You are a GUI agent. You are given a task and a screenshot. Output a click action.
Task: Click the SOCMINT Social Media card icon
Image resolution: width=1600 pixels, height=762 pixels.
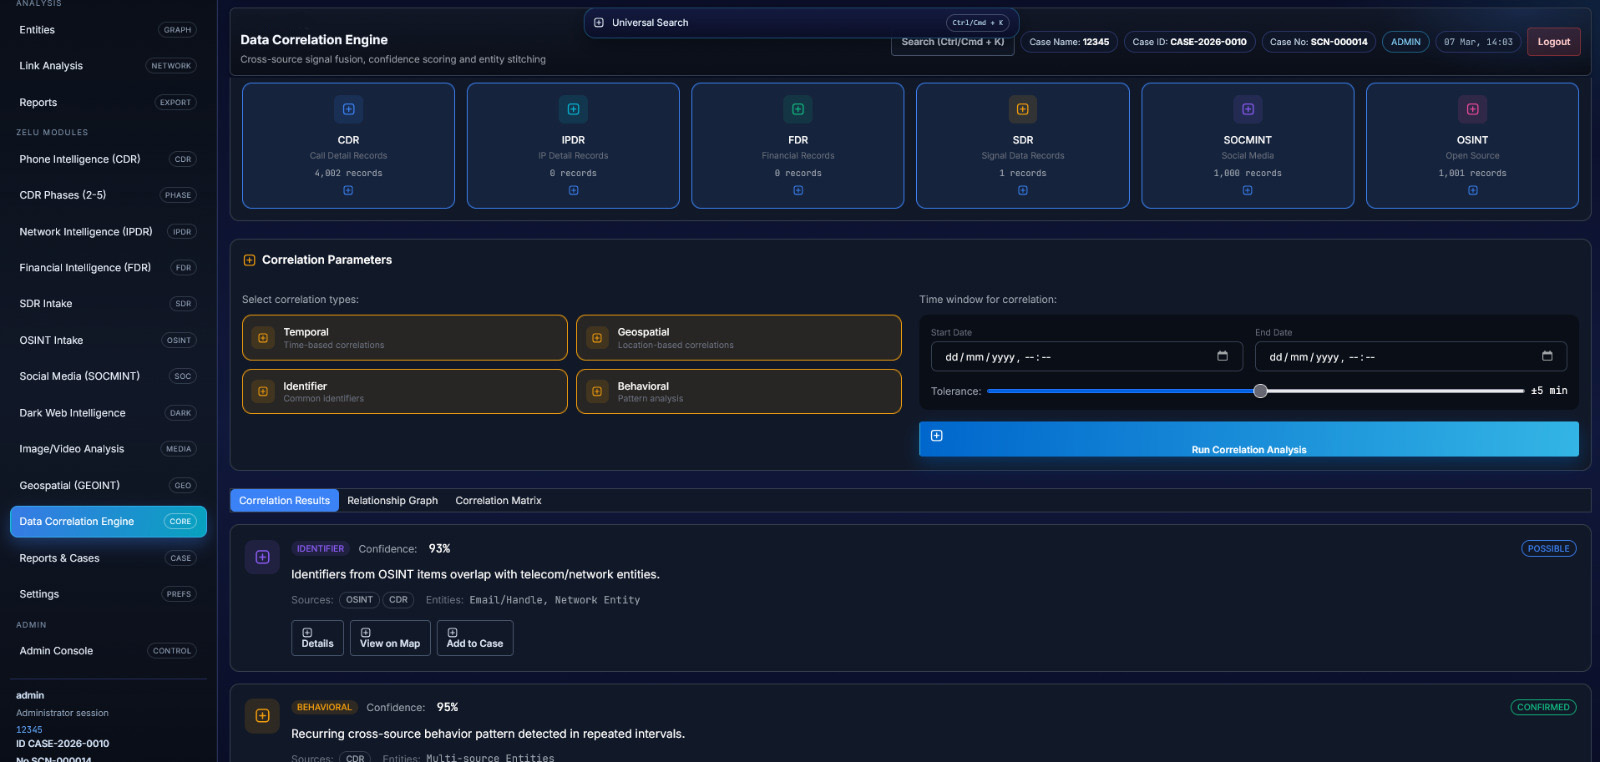coord(1247,109)
